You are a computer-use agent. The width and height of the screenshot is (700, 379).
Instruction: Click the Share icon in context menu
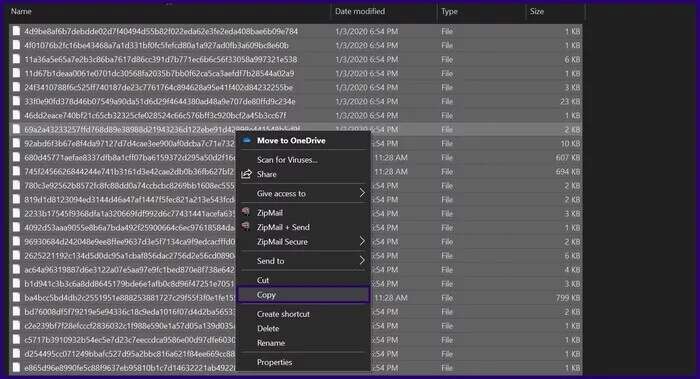point(246,174)
